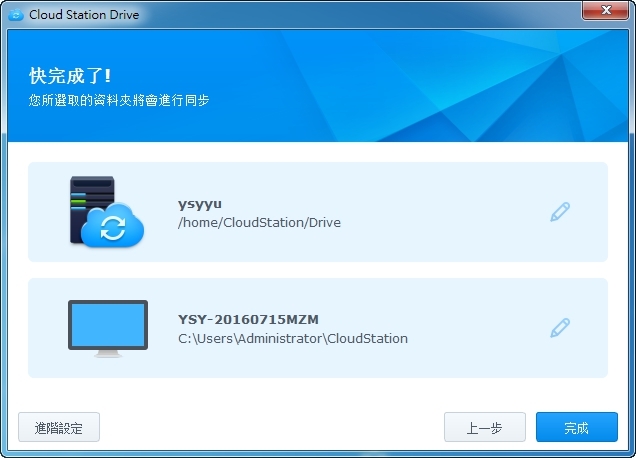Click the blue computer monitor icon
The image size is (636, 458).
[x=108, y=329]
